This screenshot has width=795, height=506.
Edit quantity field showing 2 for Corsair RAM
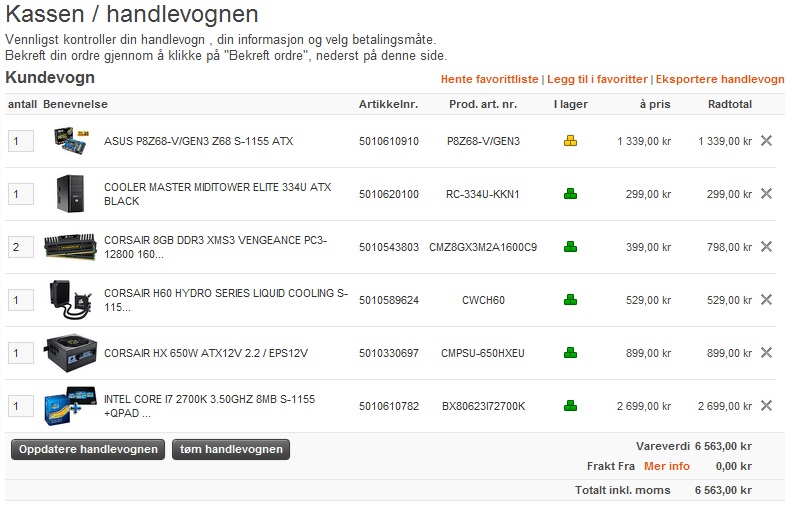(21, 247)
